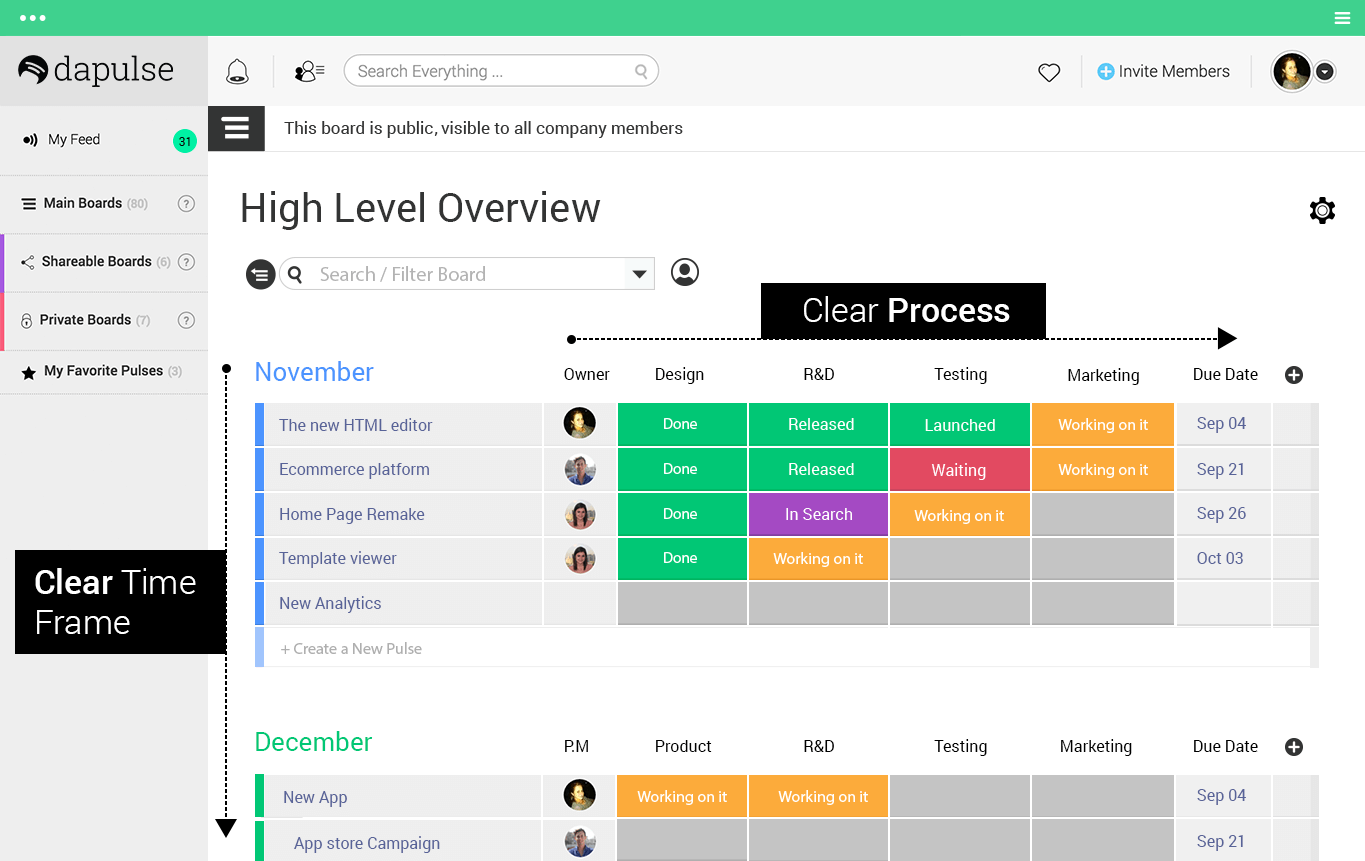Click the orange Working on it status for Template viewer
Viewport: 1365px width, 861px height.
(x=818, y=558)
